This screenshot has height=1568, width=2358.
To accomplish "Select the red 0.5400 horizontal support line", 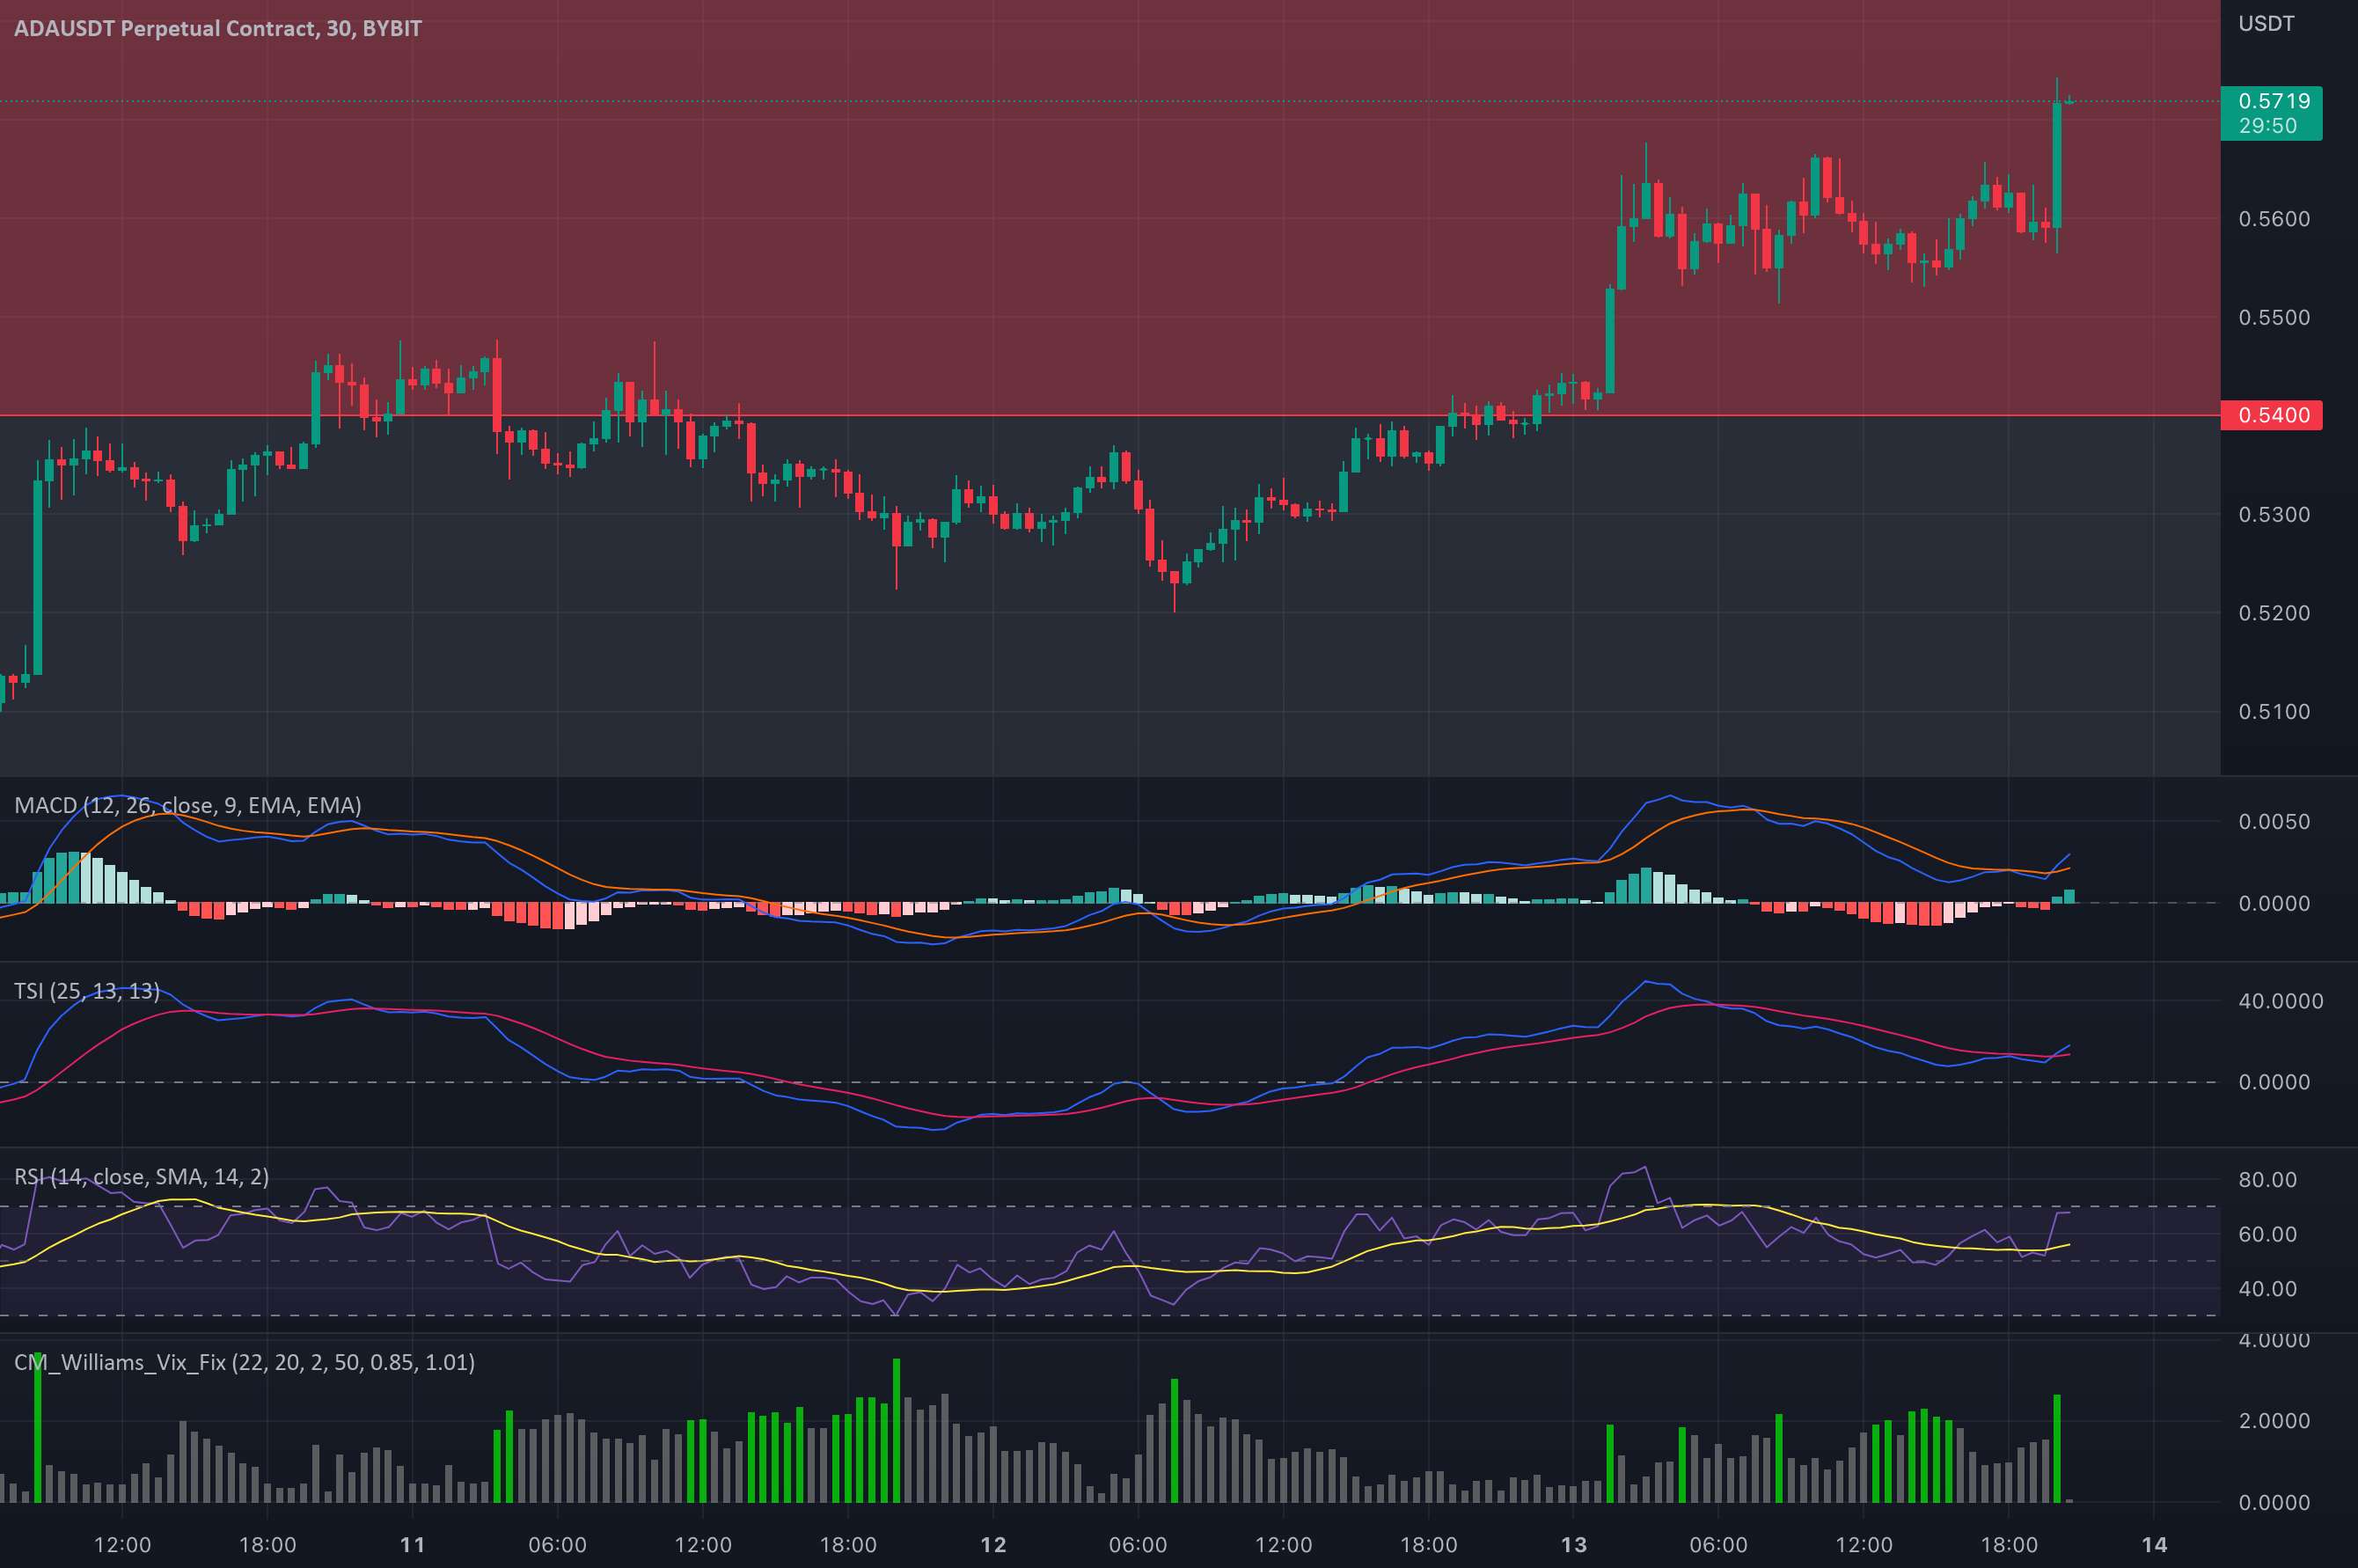I will 1110,415.
